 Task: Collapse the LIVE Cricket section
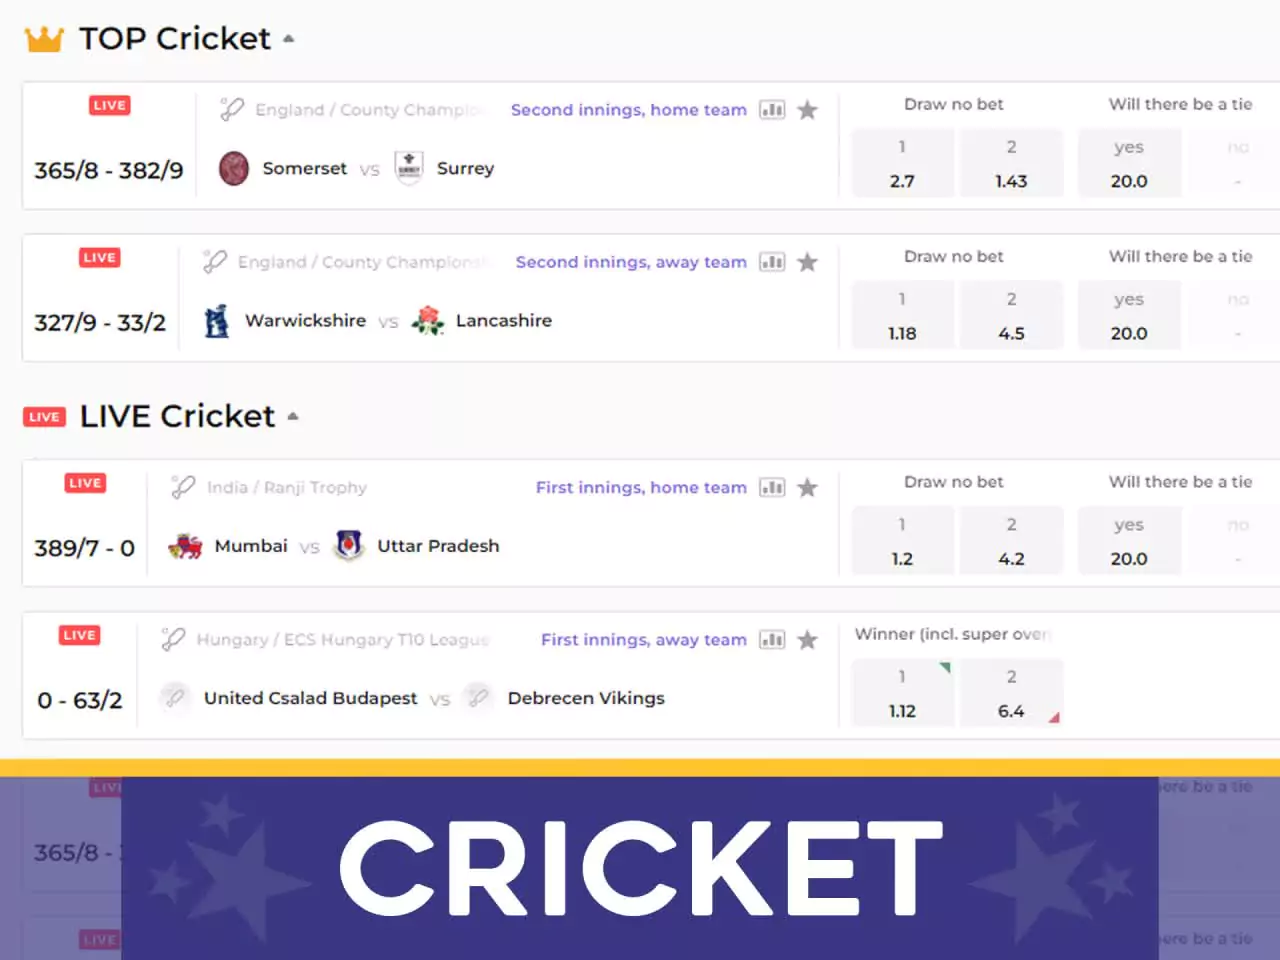click(292, 416)
